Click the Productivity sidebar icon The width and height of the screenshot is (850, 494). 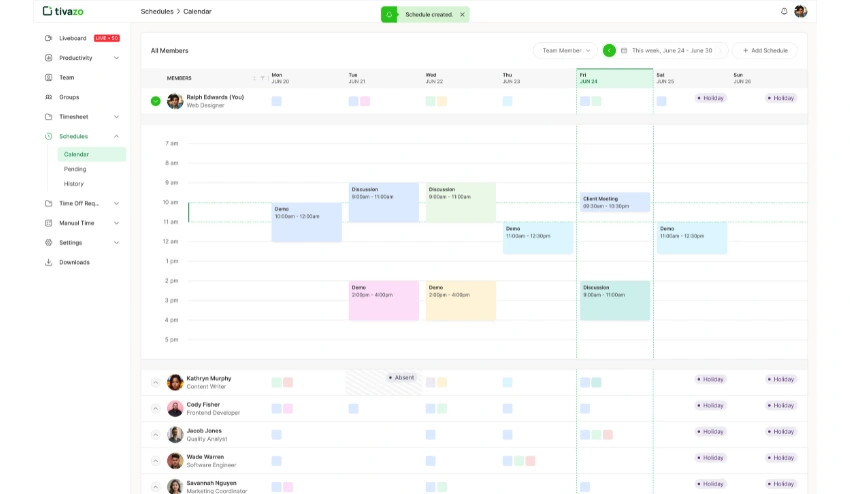click(x=48, y=57)
